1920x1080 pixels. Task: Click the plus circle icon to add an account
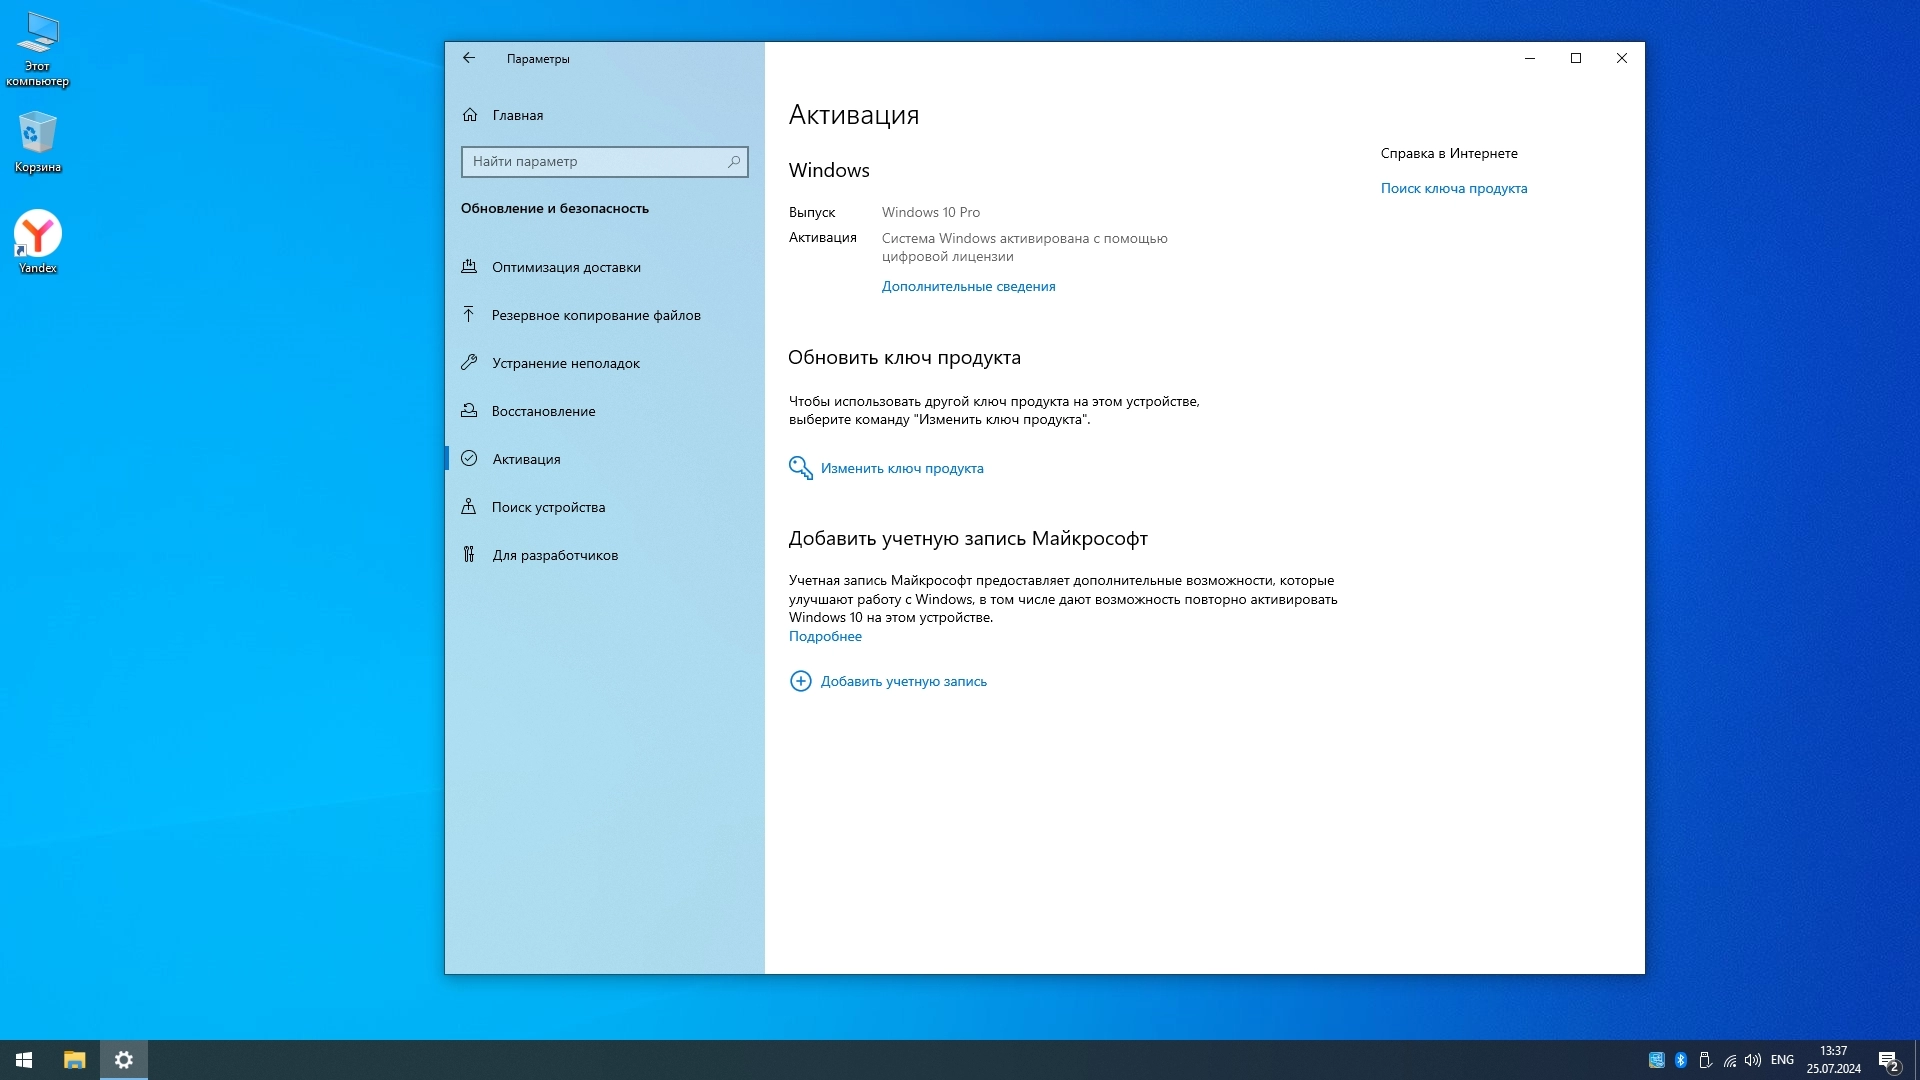coord(800,681)
